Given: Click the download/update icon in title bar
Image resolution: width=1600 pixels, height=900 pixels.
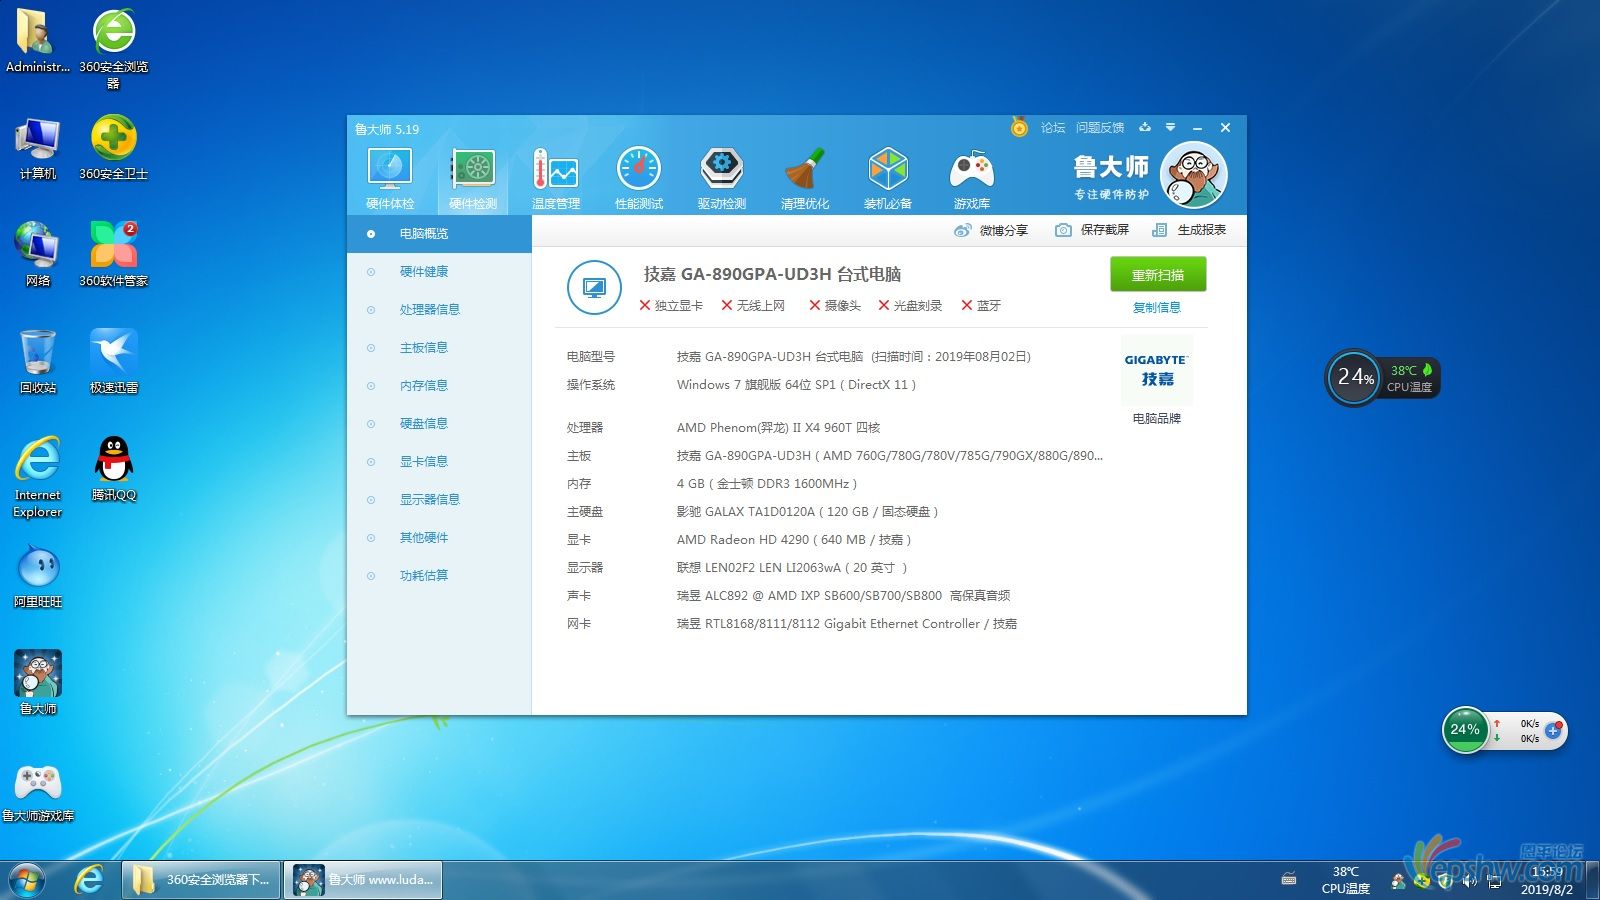Looking at the screenshot, I should pyautogui.click(x=1145, y=127).
